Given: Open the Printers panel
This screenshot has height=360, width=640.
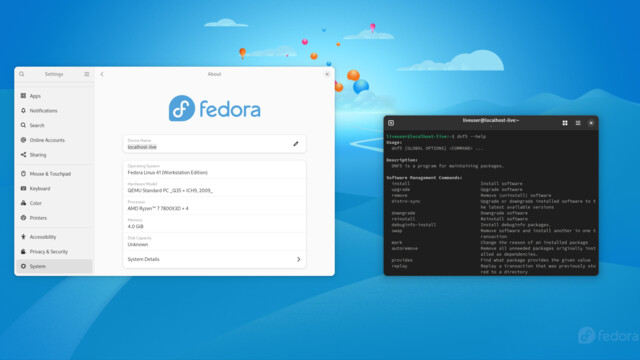Looking at the screenshot, I should (54, 218).
